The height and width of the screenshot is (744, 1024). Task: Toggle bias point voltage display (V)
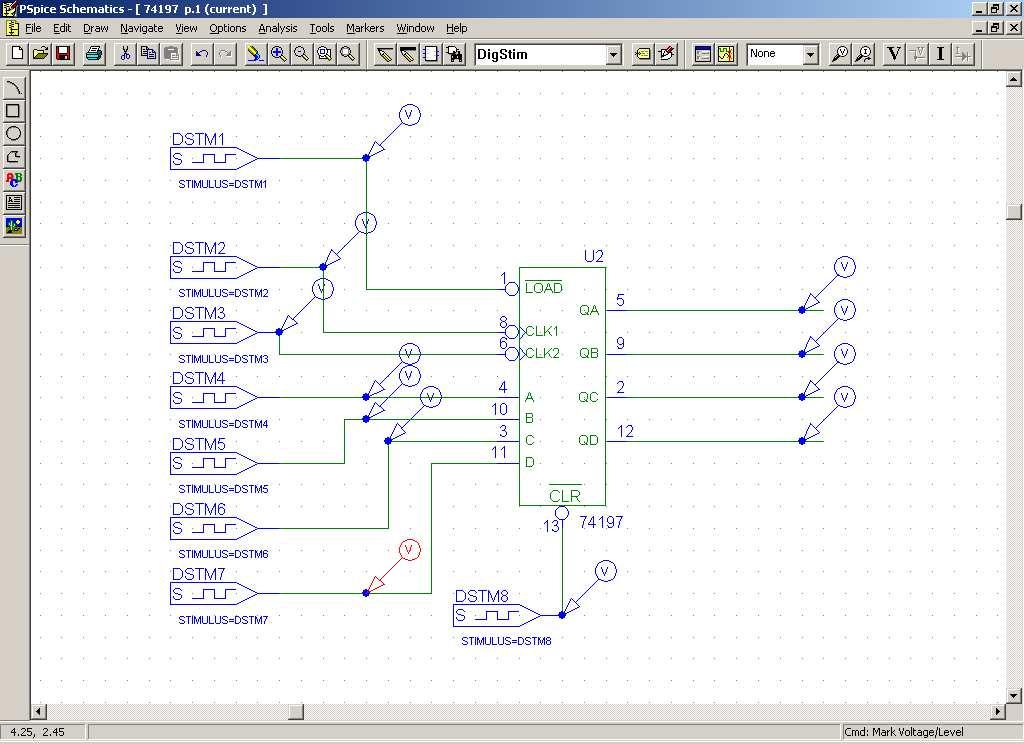click(x=894, y=54)
